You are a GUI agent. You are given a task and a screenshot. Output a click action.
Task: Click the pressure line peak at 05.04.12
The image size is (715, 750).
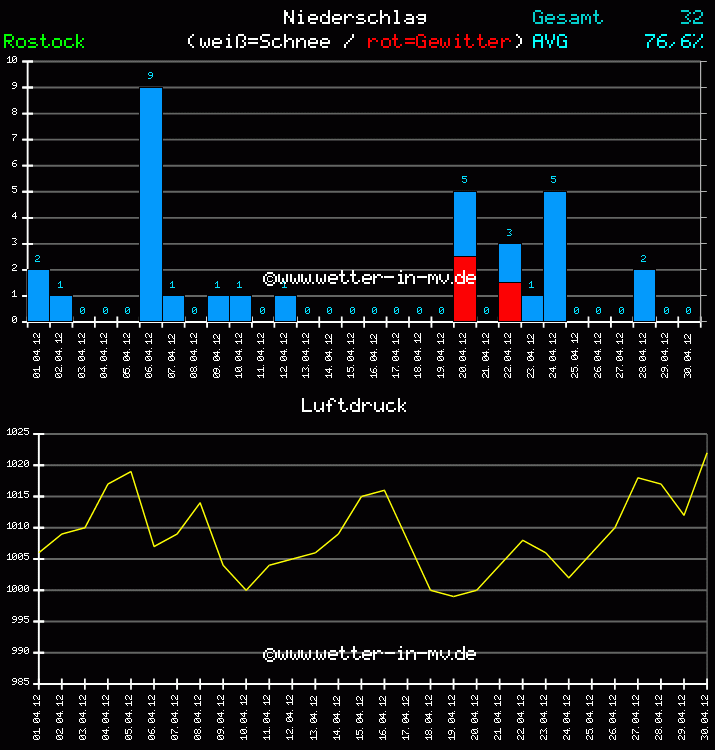coord(131,471)
